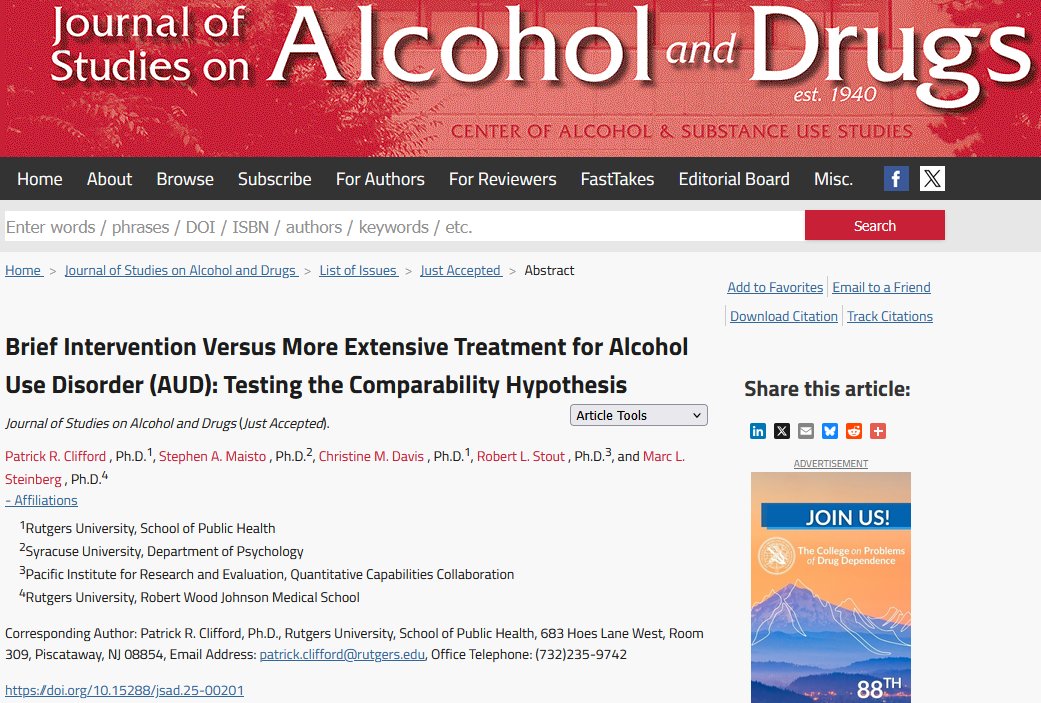1041x703 pixels.
Task: Click the JOIN US advertisement banner
Action: coord(831,587)
